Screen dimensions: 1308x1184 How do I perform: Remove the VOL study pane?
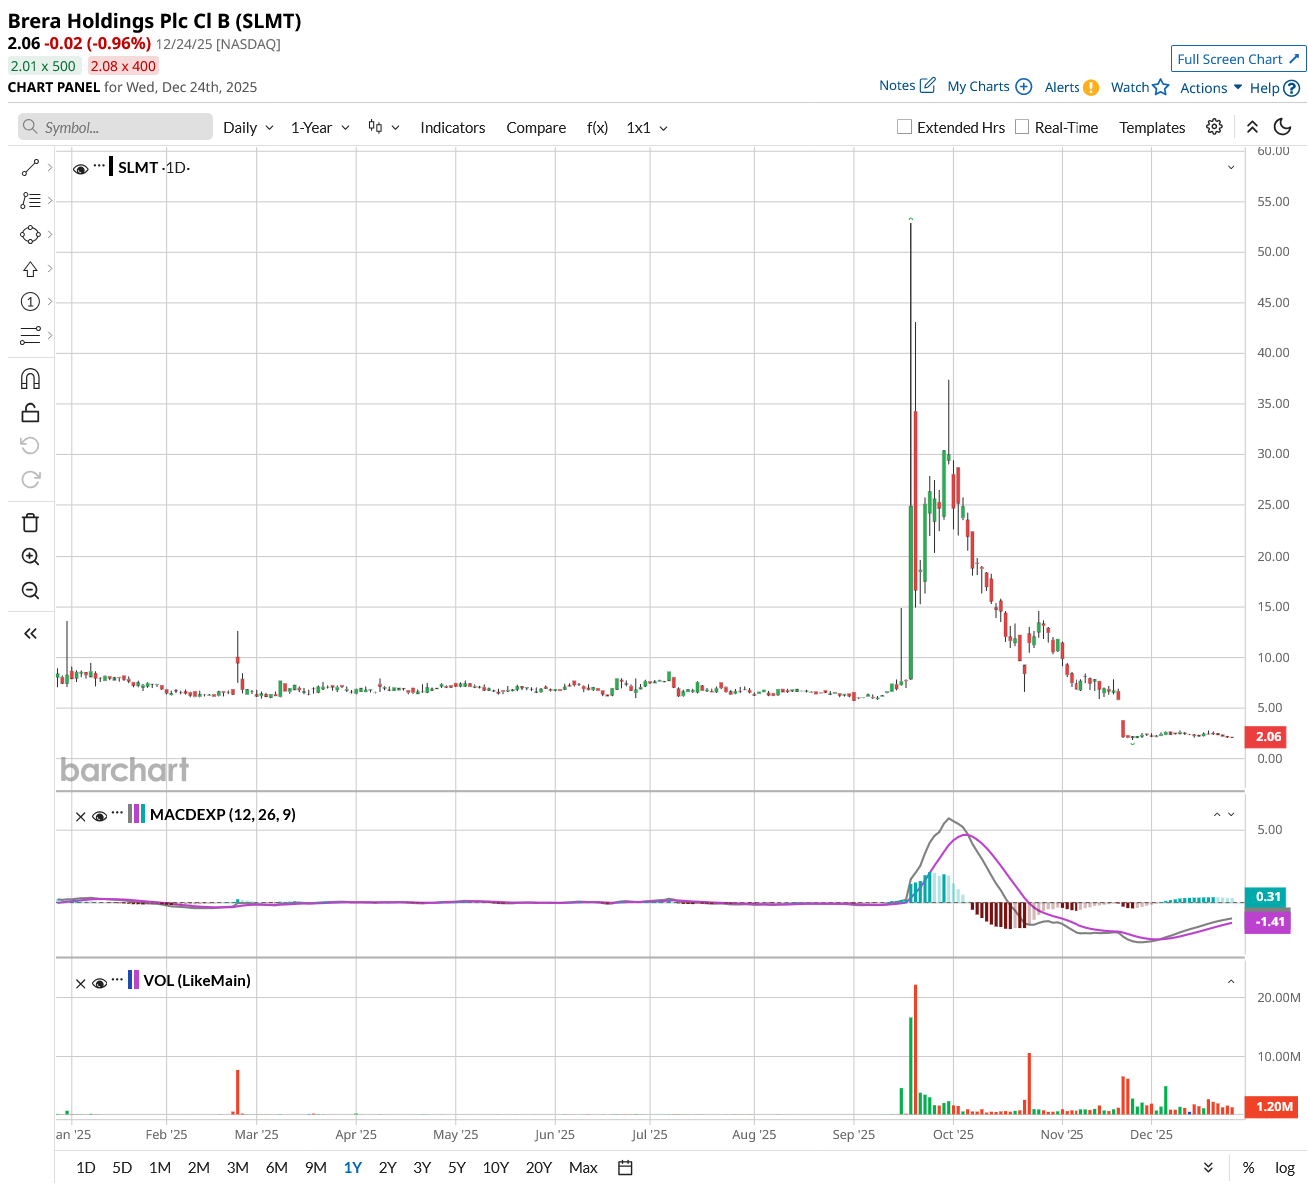pyautogui.click(x=81, y=983)
